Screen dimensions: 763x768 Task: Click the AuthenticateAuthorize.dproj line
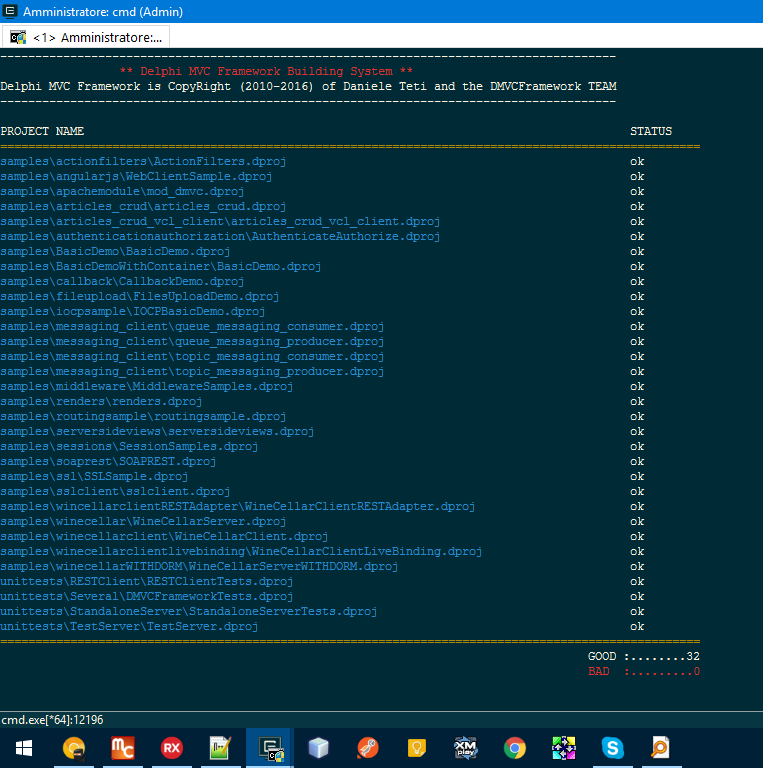[x=220, y=237]
